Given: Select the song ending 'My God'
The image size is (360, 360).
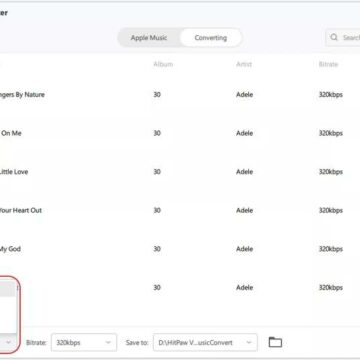Looking at the screenshot, I should (10, 249).
